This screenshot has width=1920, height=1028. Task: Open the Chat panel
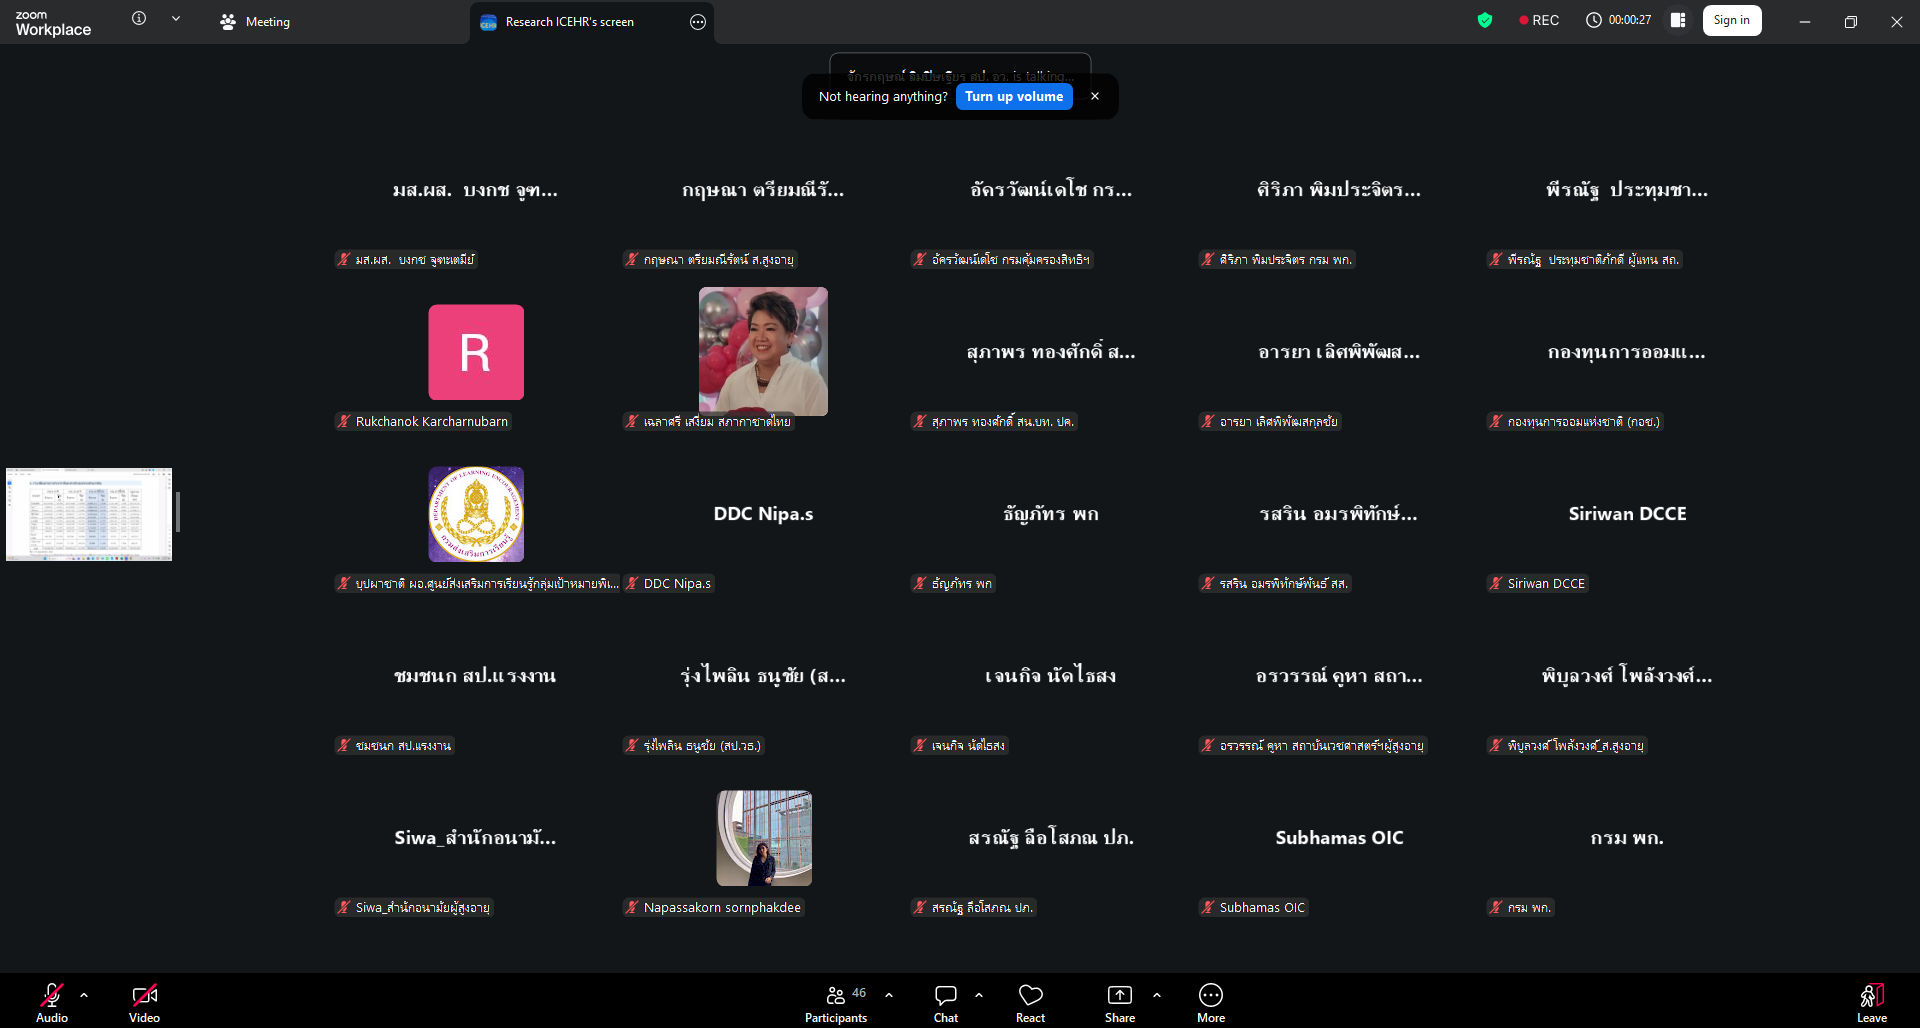[x=945, y=1002]
